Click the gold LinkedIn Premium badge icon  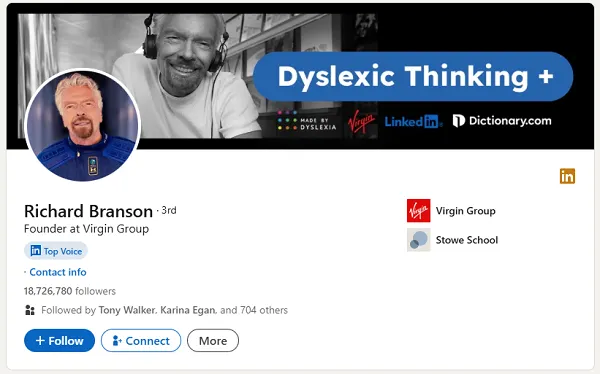coord(567,176)
